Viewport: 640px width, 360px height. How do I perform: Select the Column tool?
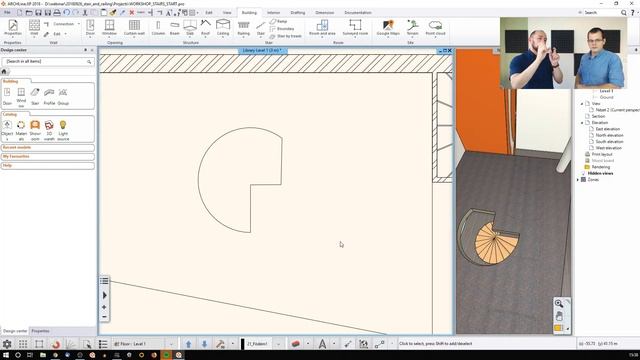pyautogui.click(x=158, y=28)
